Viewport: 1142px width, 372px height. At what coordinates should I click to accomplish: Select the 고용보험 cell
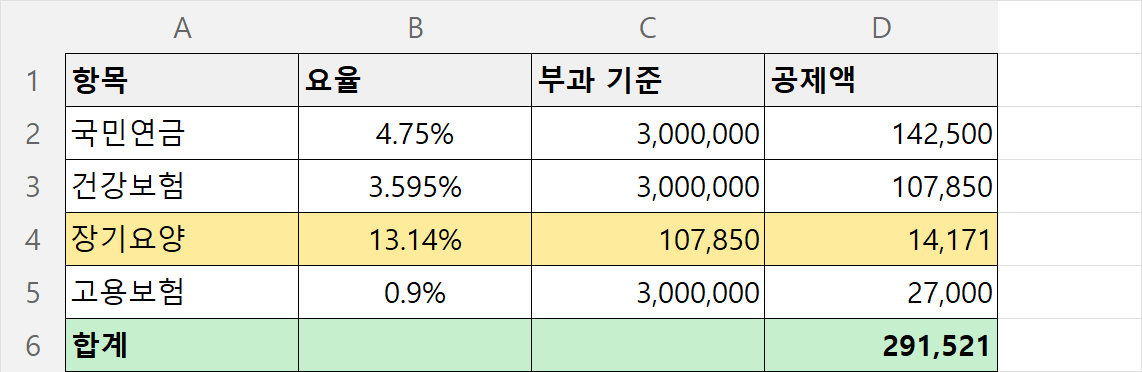point(182,293)
